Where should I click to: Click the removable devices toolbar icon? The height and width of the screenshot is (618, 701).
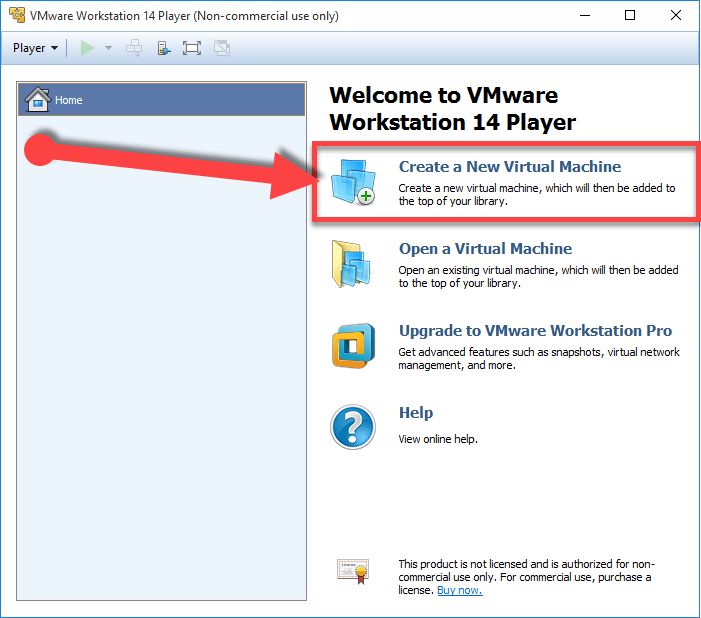tap(164, 48)
